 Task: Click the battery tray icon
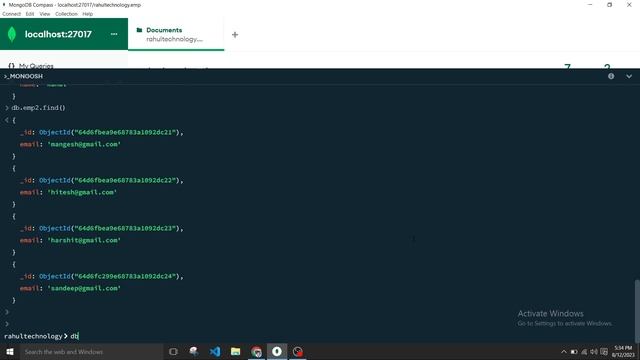click(x=574, y=352)
